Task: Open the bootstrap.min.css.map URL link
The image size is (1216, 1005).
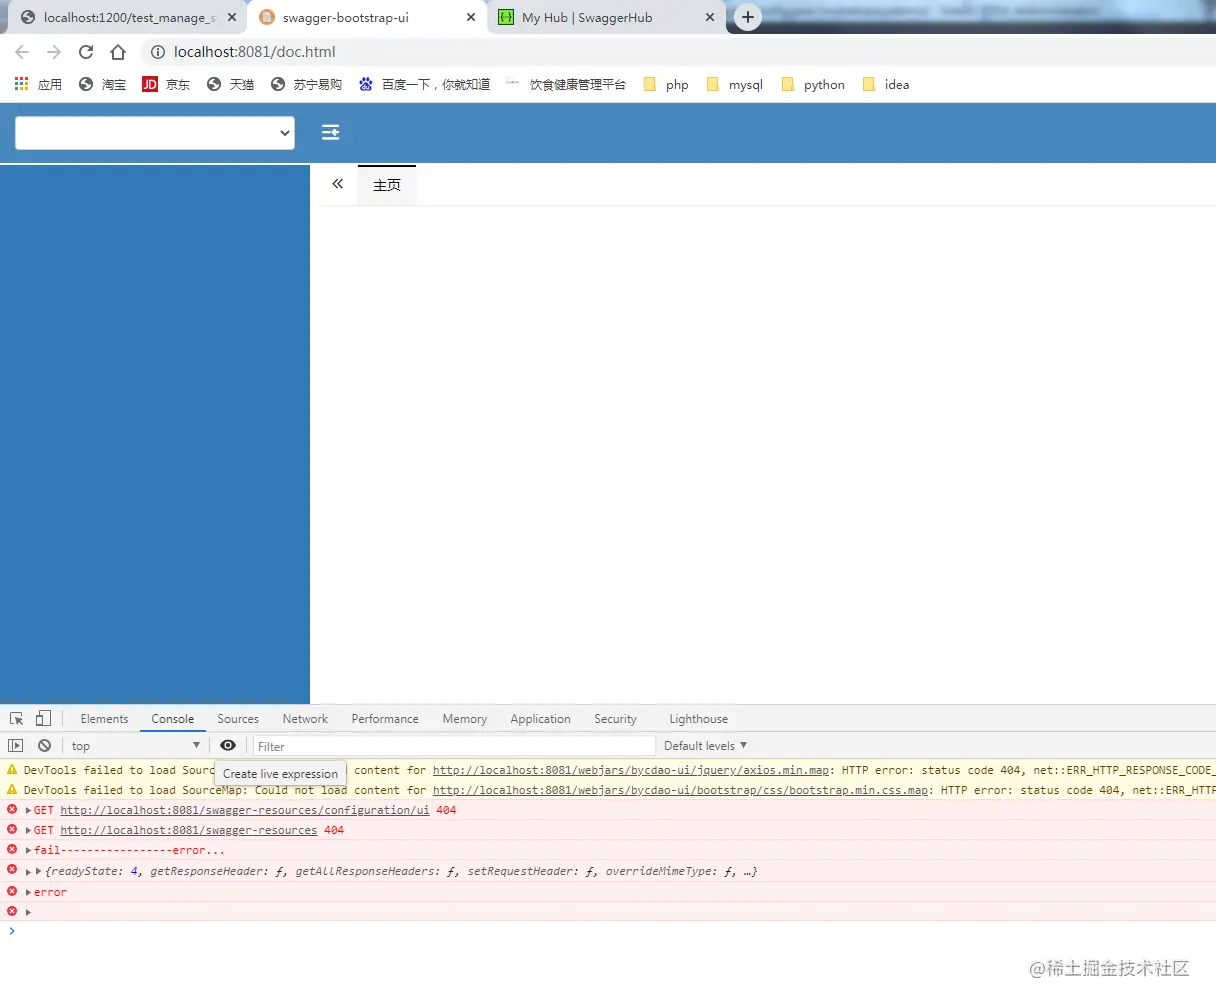Action: [682, 790]
